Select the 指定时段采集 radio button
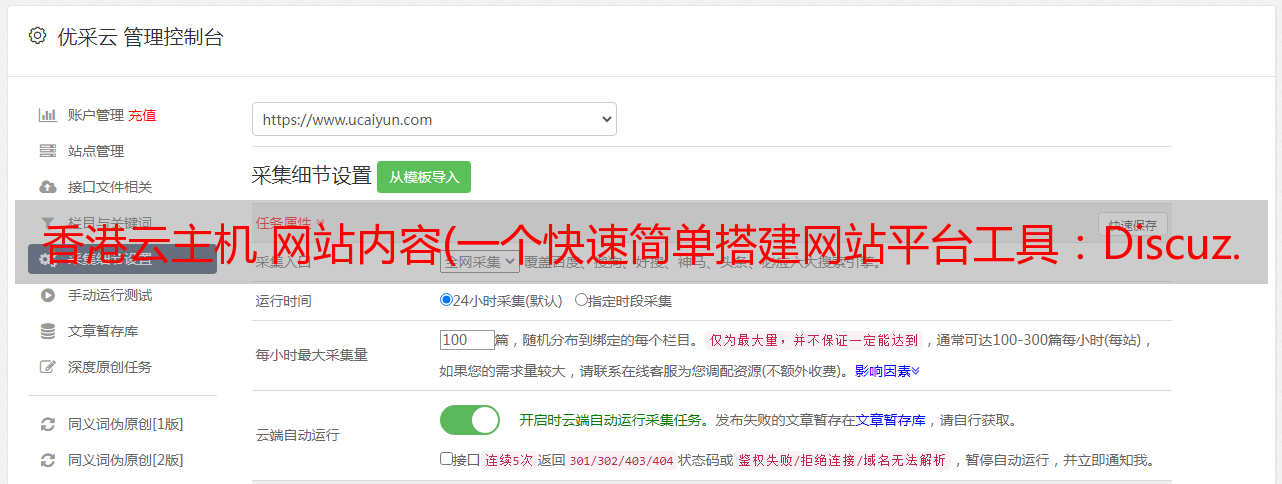The image size is (1282, 484). pyautogui.click(x=581, y=300)
